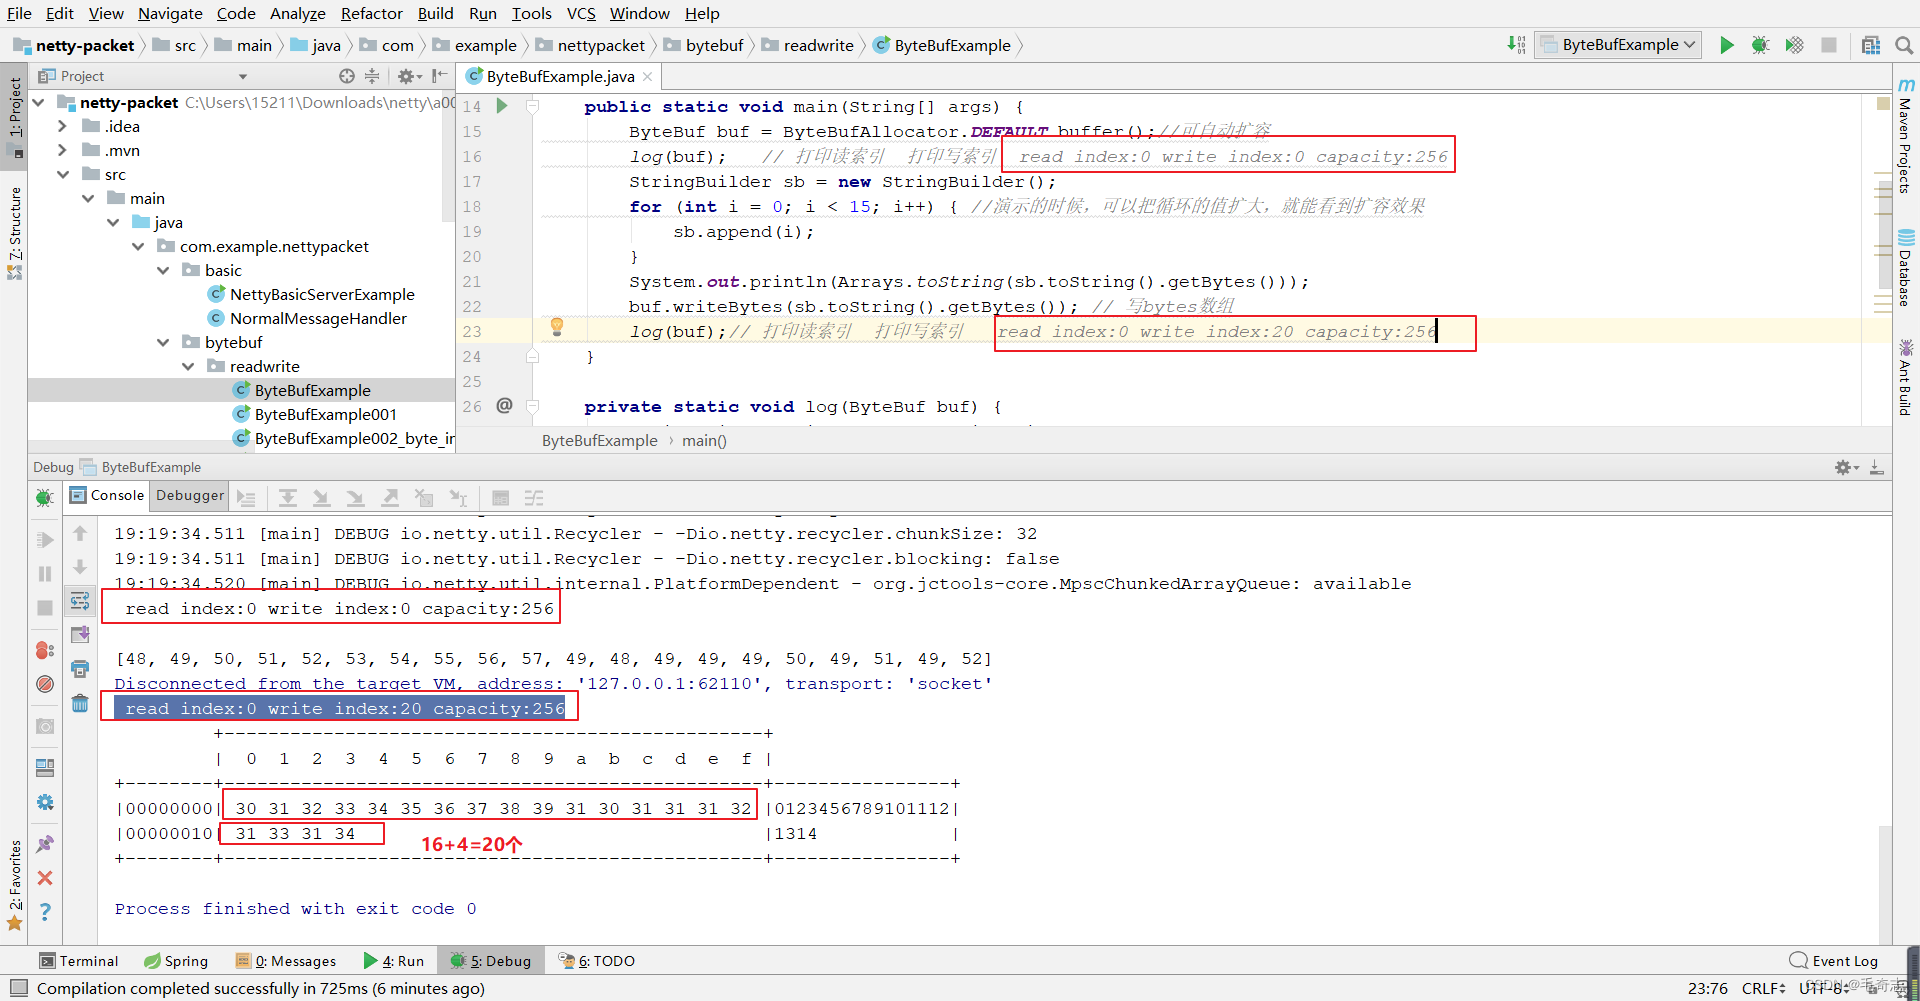The image size is (1920, 1001).
Task: Collapse all in the Project panel toolbar
Action: click(372, 76)
